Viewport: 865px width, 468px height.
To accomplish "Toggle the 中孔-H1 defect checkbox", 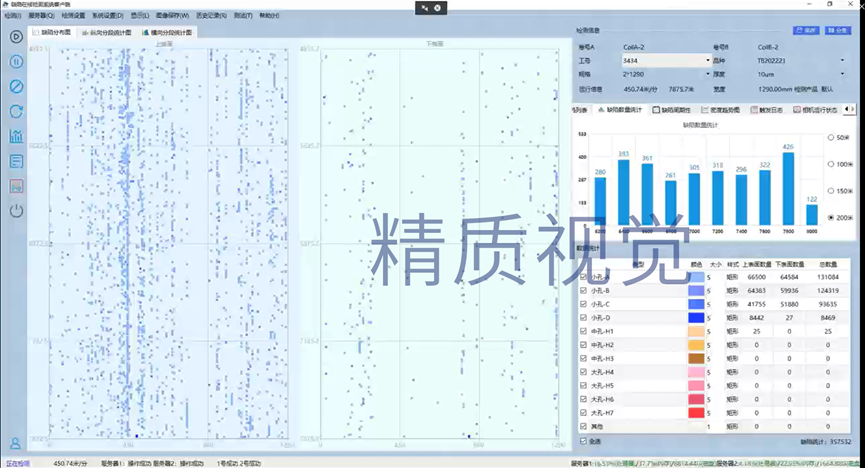I will pos(584,331).
